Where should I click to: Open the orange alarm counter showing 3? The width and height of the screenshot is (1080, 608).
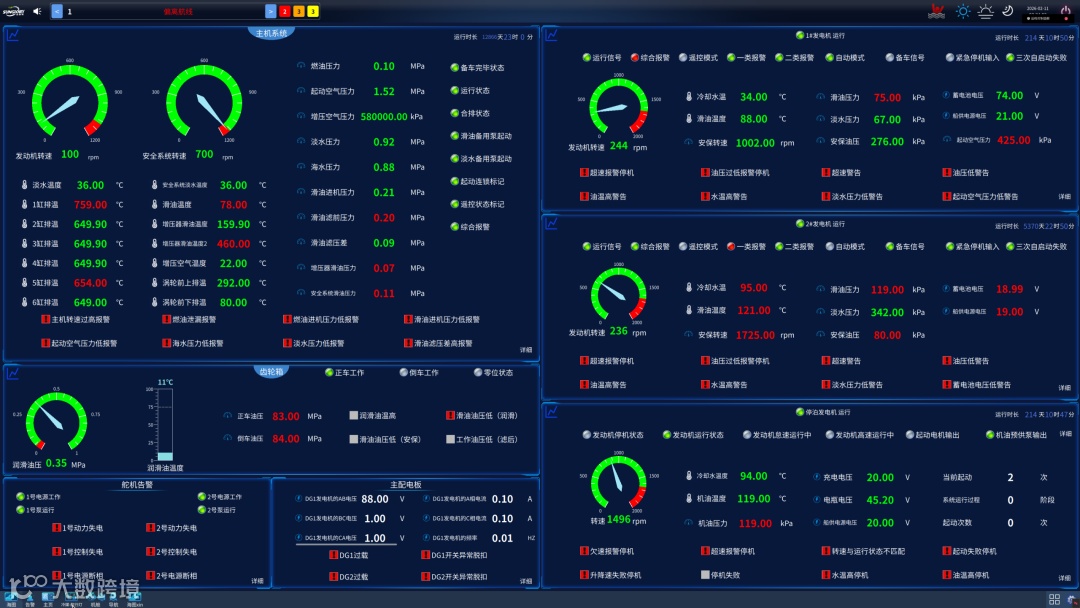(x=298, y=11)
